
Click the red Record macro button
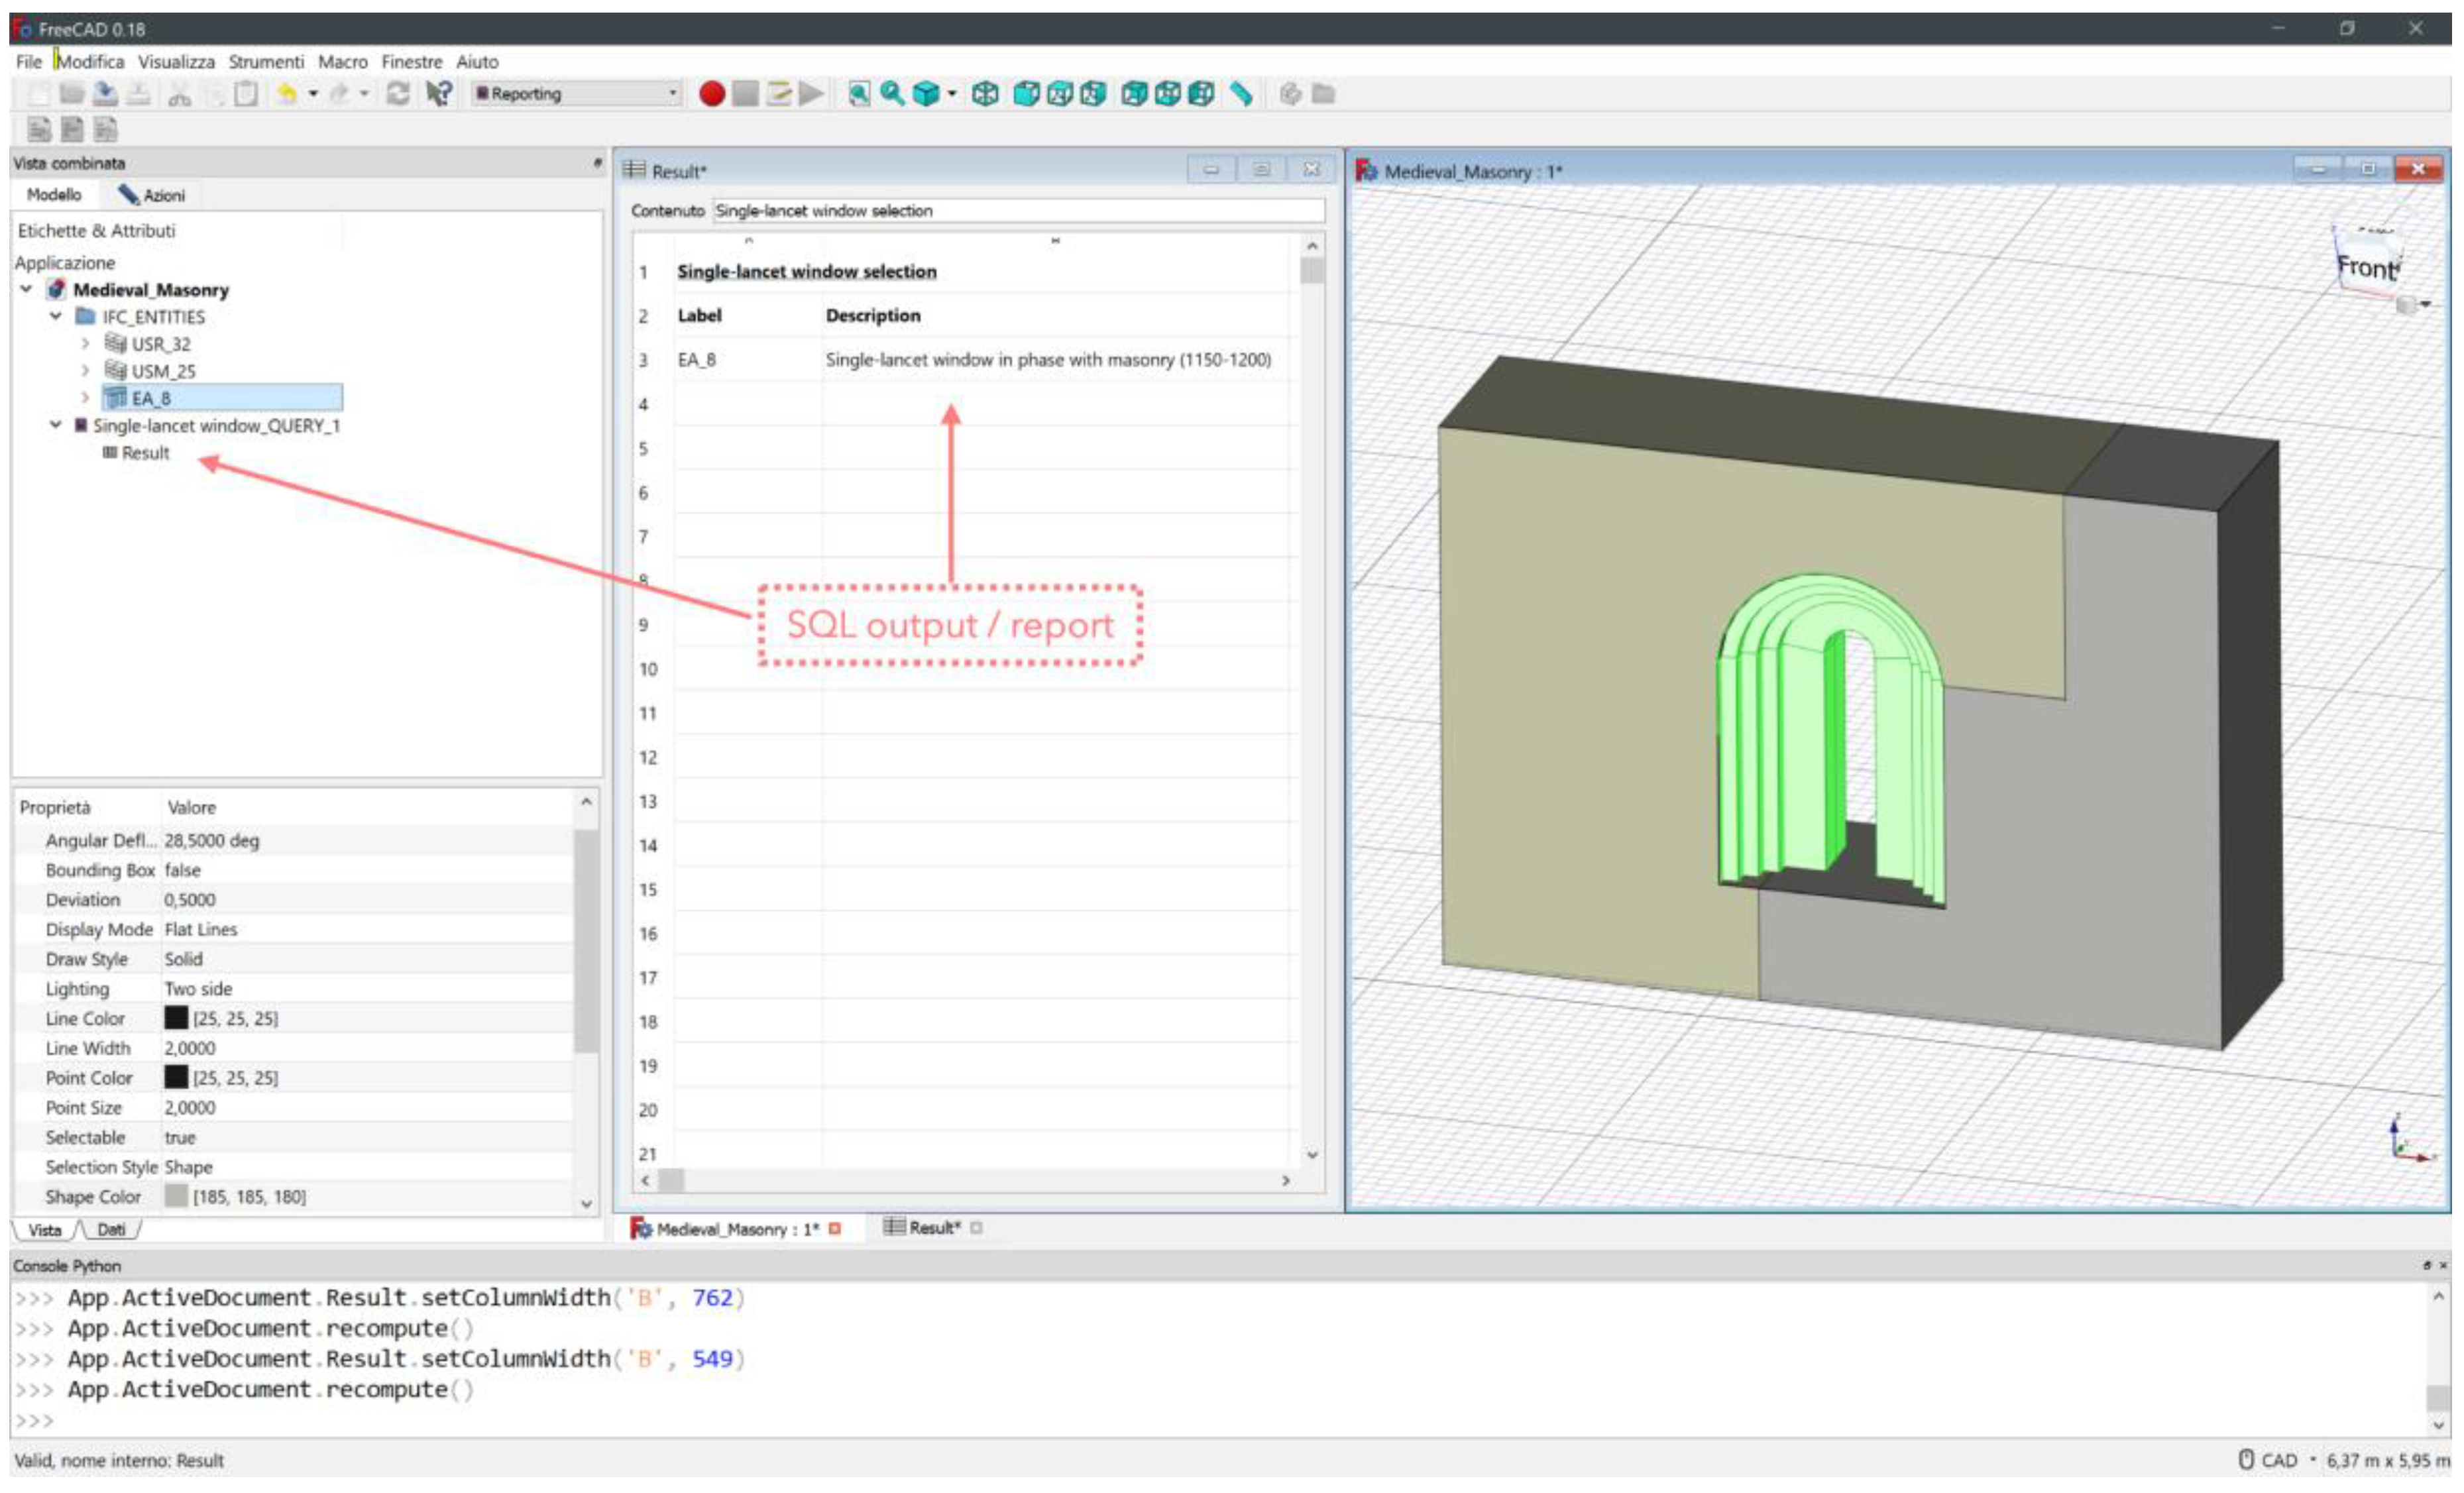tap(711, 94)
